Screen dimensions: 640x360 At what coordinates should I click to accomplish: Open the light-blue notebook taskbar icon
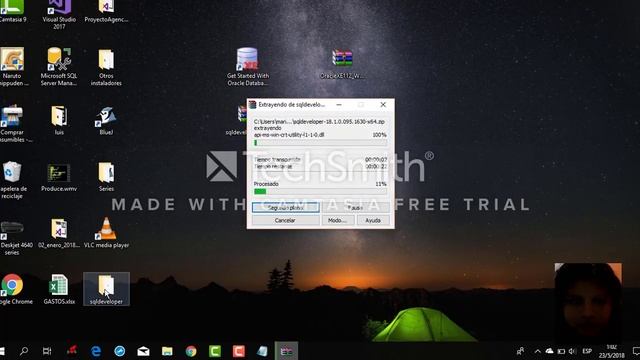point(262,351)
